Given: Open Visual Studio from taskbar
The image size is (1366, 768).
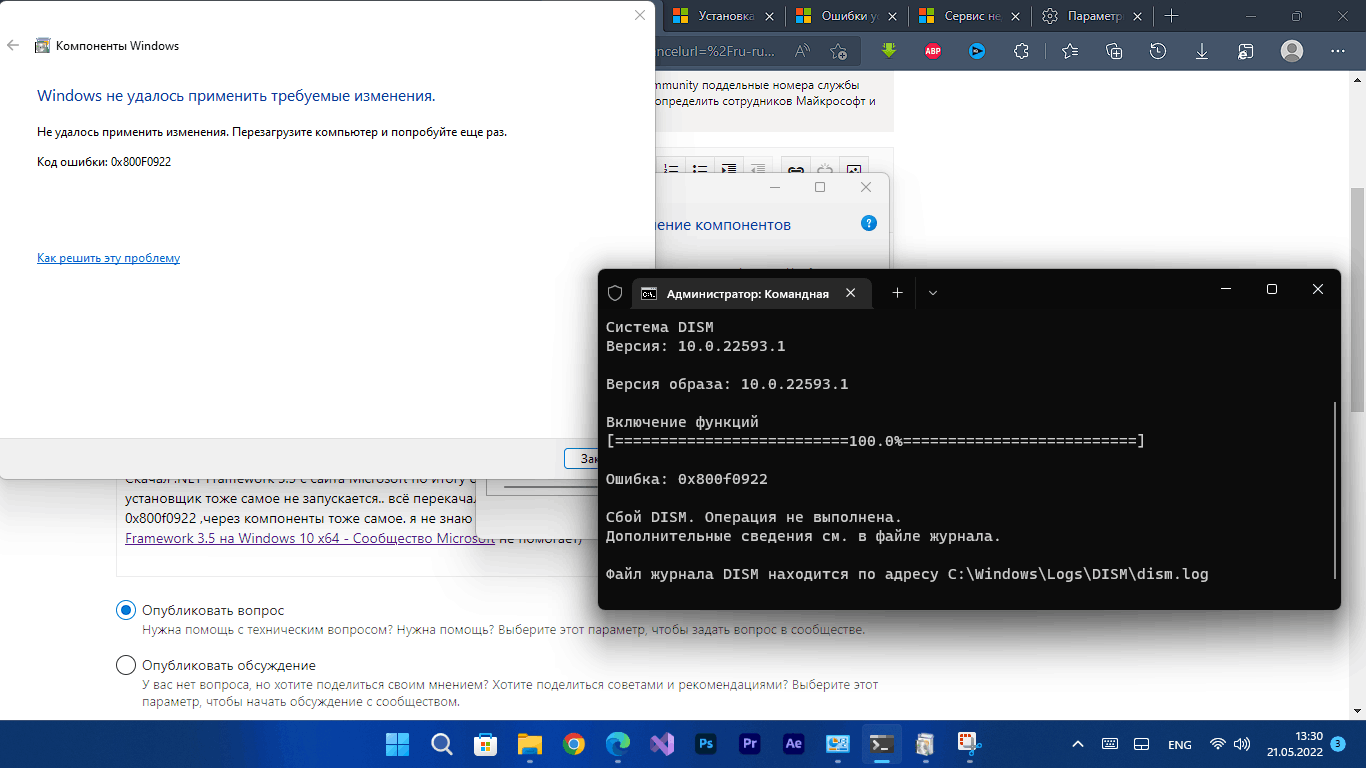Looking at the screenshot, I should [x=661, y=744].
